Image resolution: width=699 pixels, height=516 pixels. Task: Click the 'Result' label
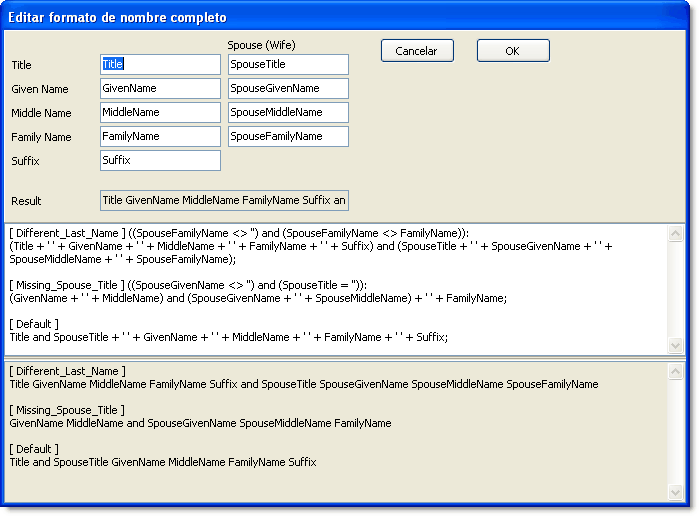pos(26,201)
